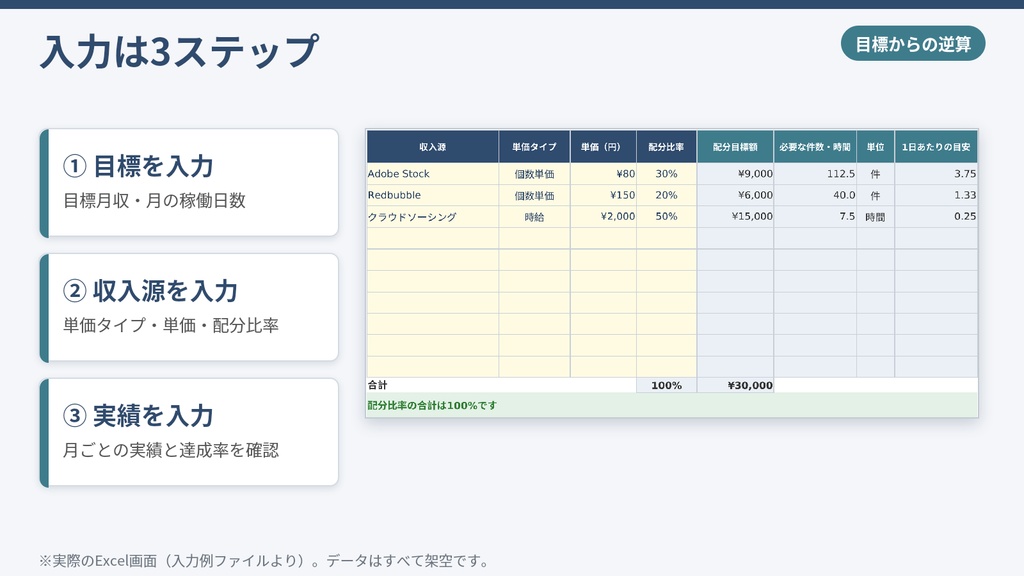Click the 1日あたりの目安 column header

pyautogui.click(x=936, y=147)
